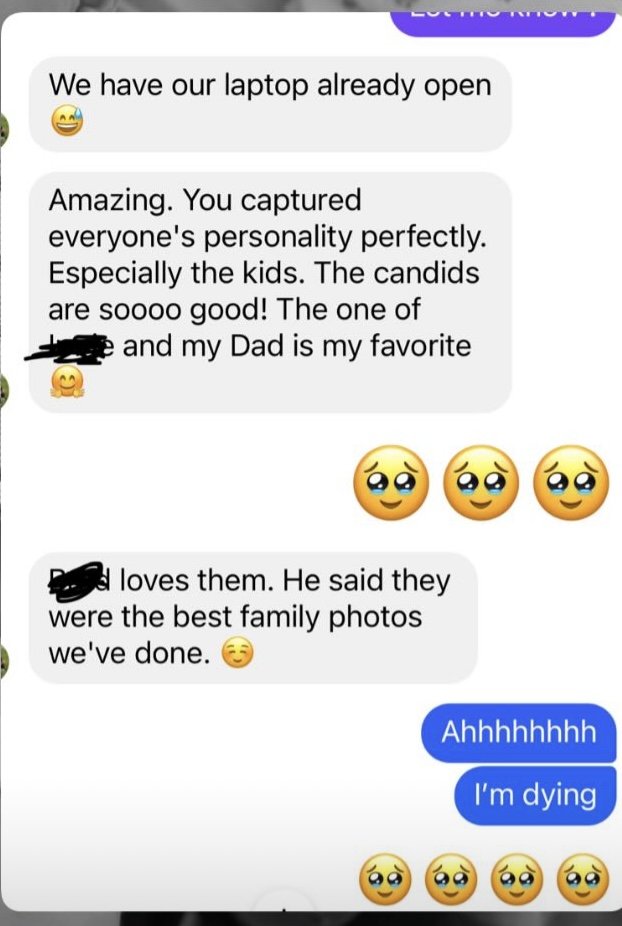Viewport: 622px width, 926px height.
Task: Tap the second small pleading emoji below 'I'm dying'
Action: point(451,879)
